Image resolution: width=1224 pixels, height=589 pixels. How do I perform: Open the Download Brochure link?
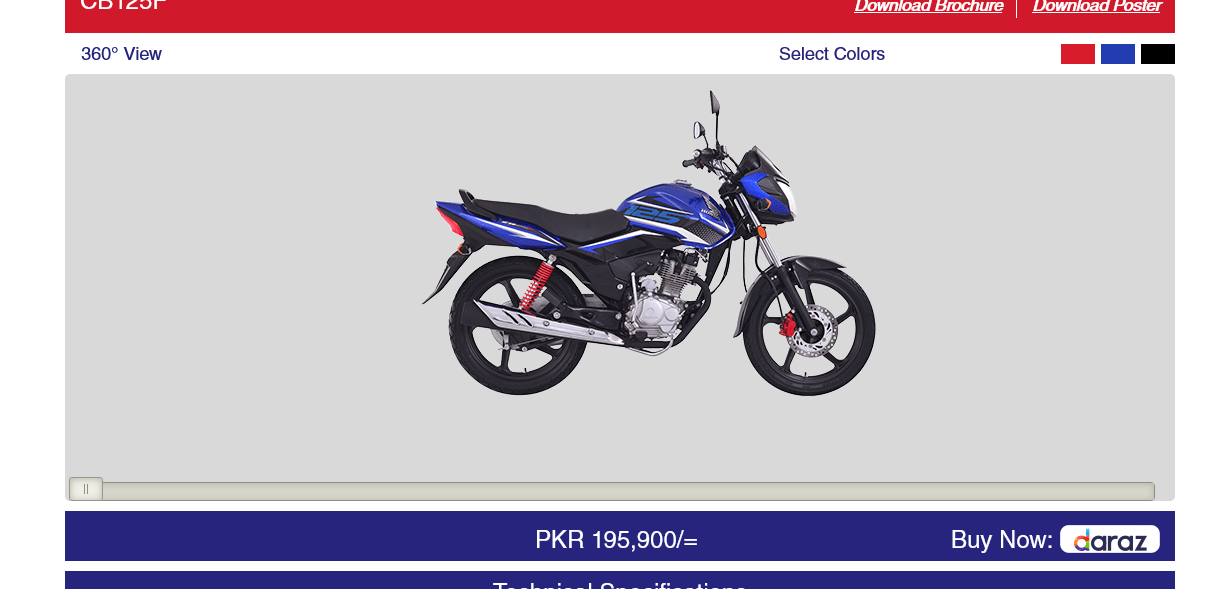coord(928,6)
